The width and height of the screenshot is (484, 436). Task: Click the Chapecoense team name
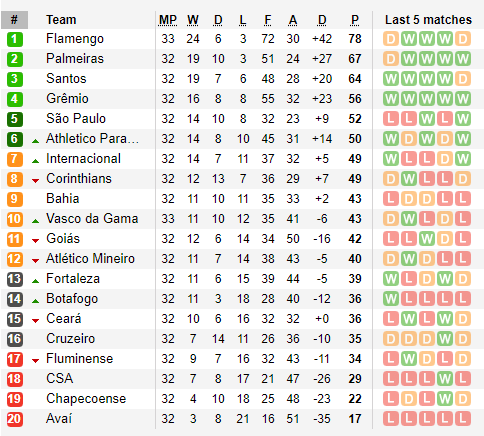(x=86, y=399)
